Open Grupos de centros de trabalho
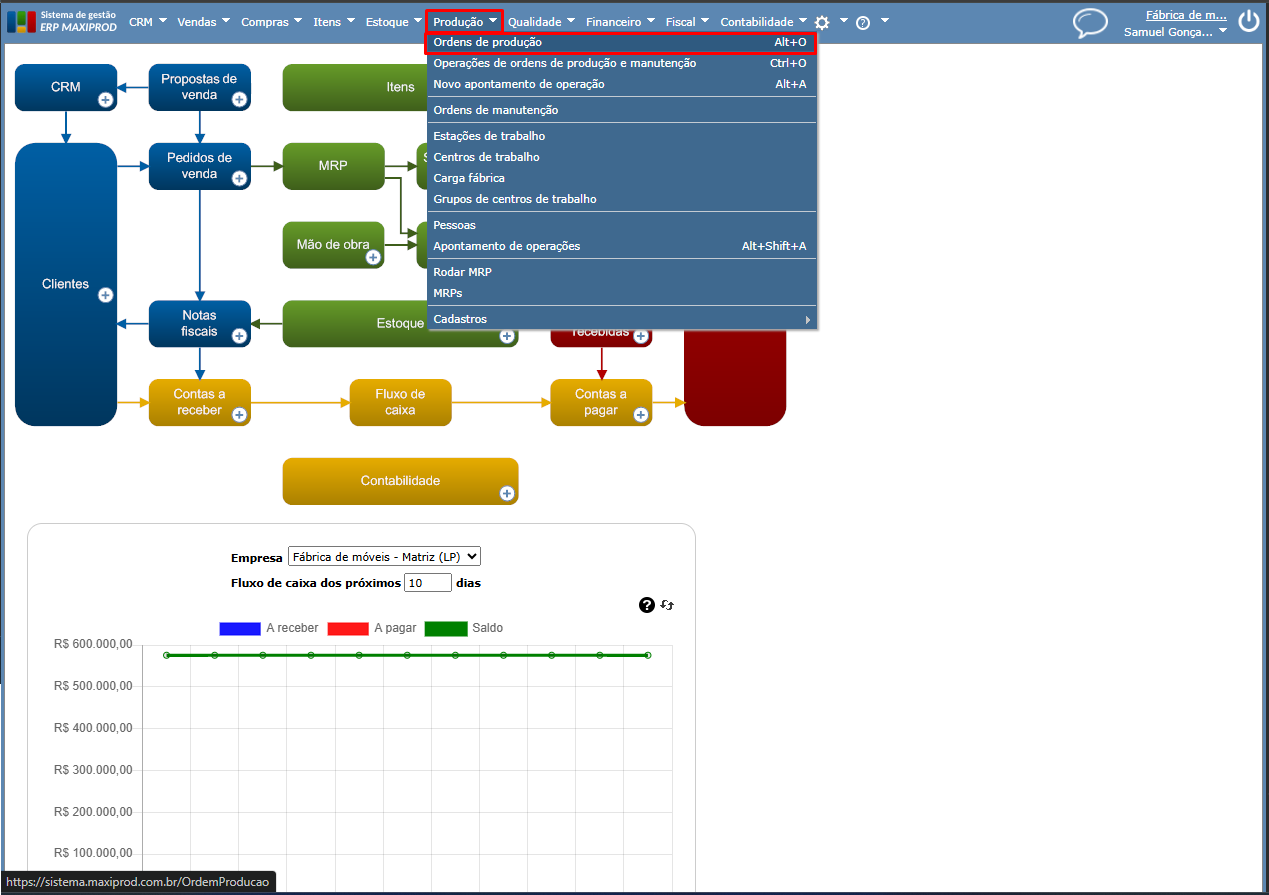1269x895 pixels. click(x=622, y=199)
